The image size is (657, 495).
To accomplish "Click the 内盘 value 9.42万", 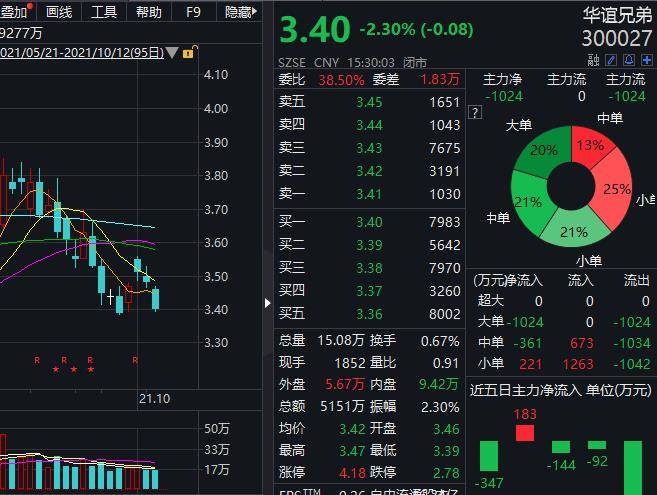I will 438,384.
